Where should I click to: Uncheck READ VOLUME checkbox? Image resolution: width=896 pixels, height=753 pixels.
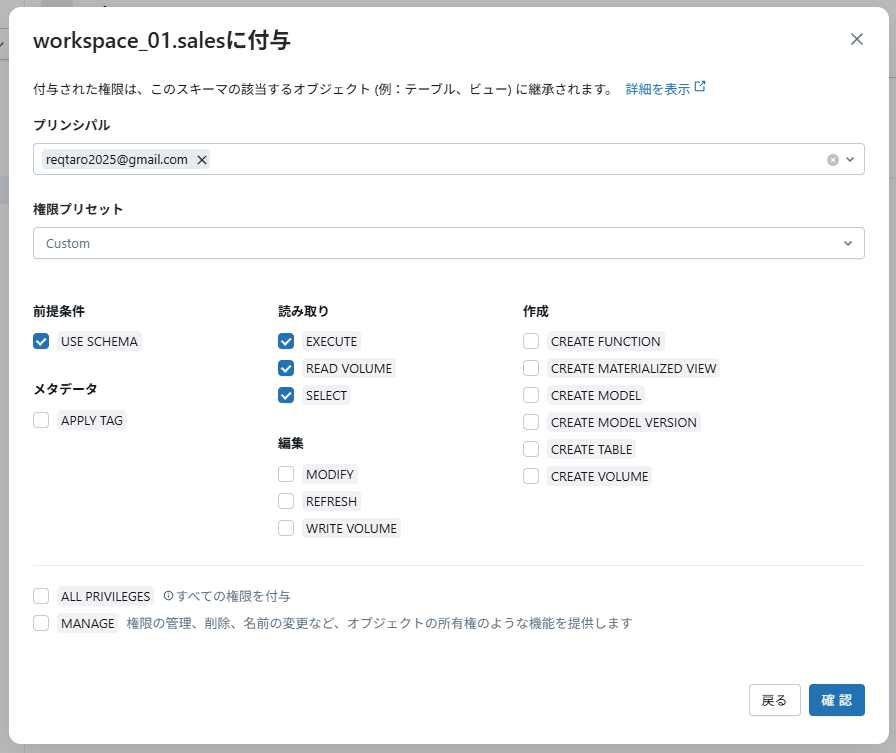(286, 368)
